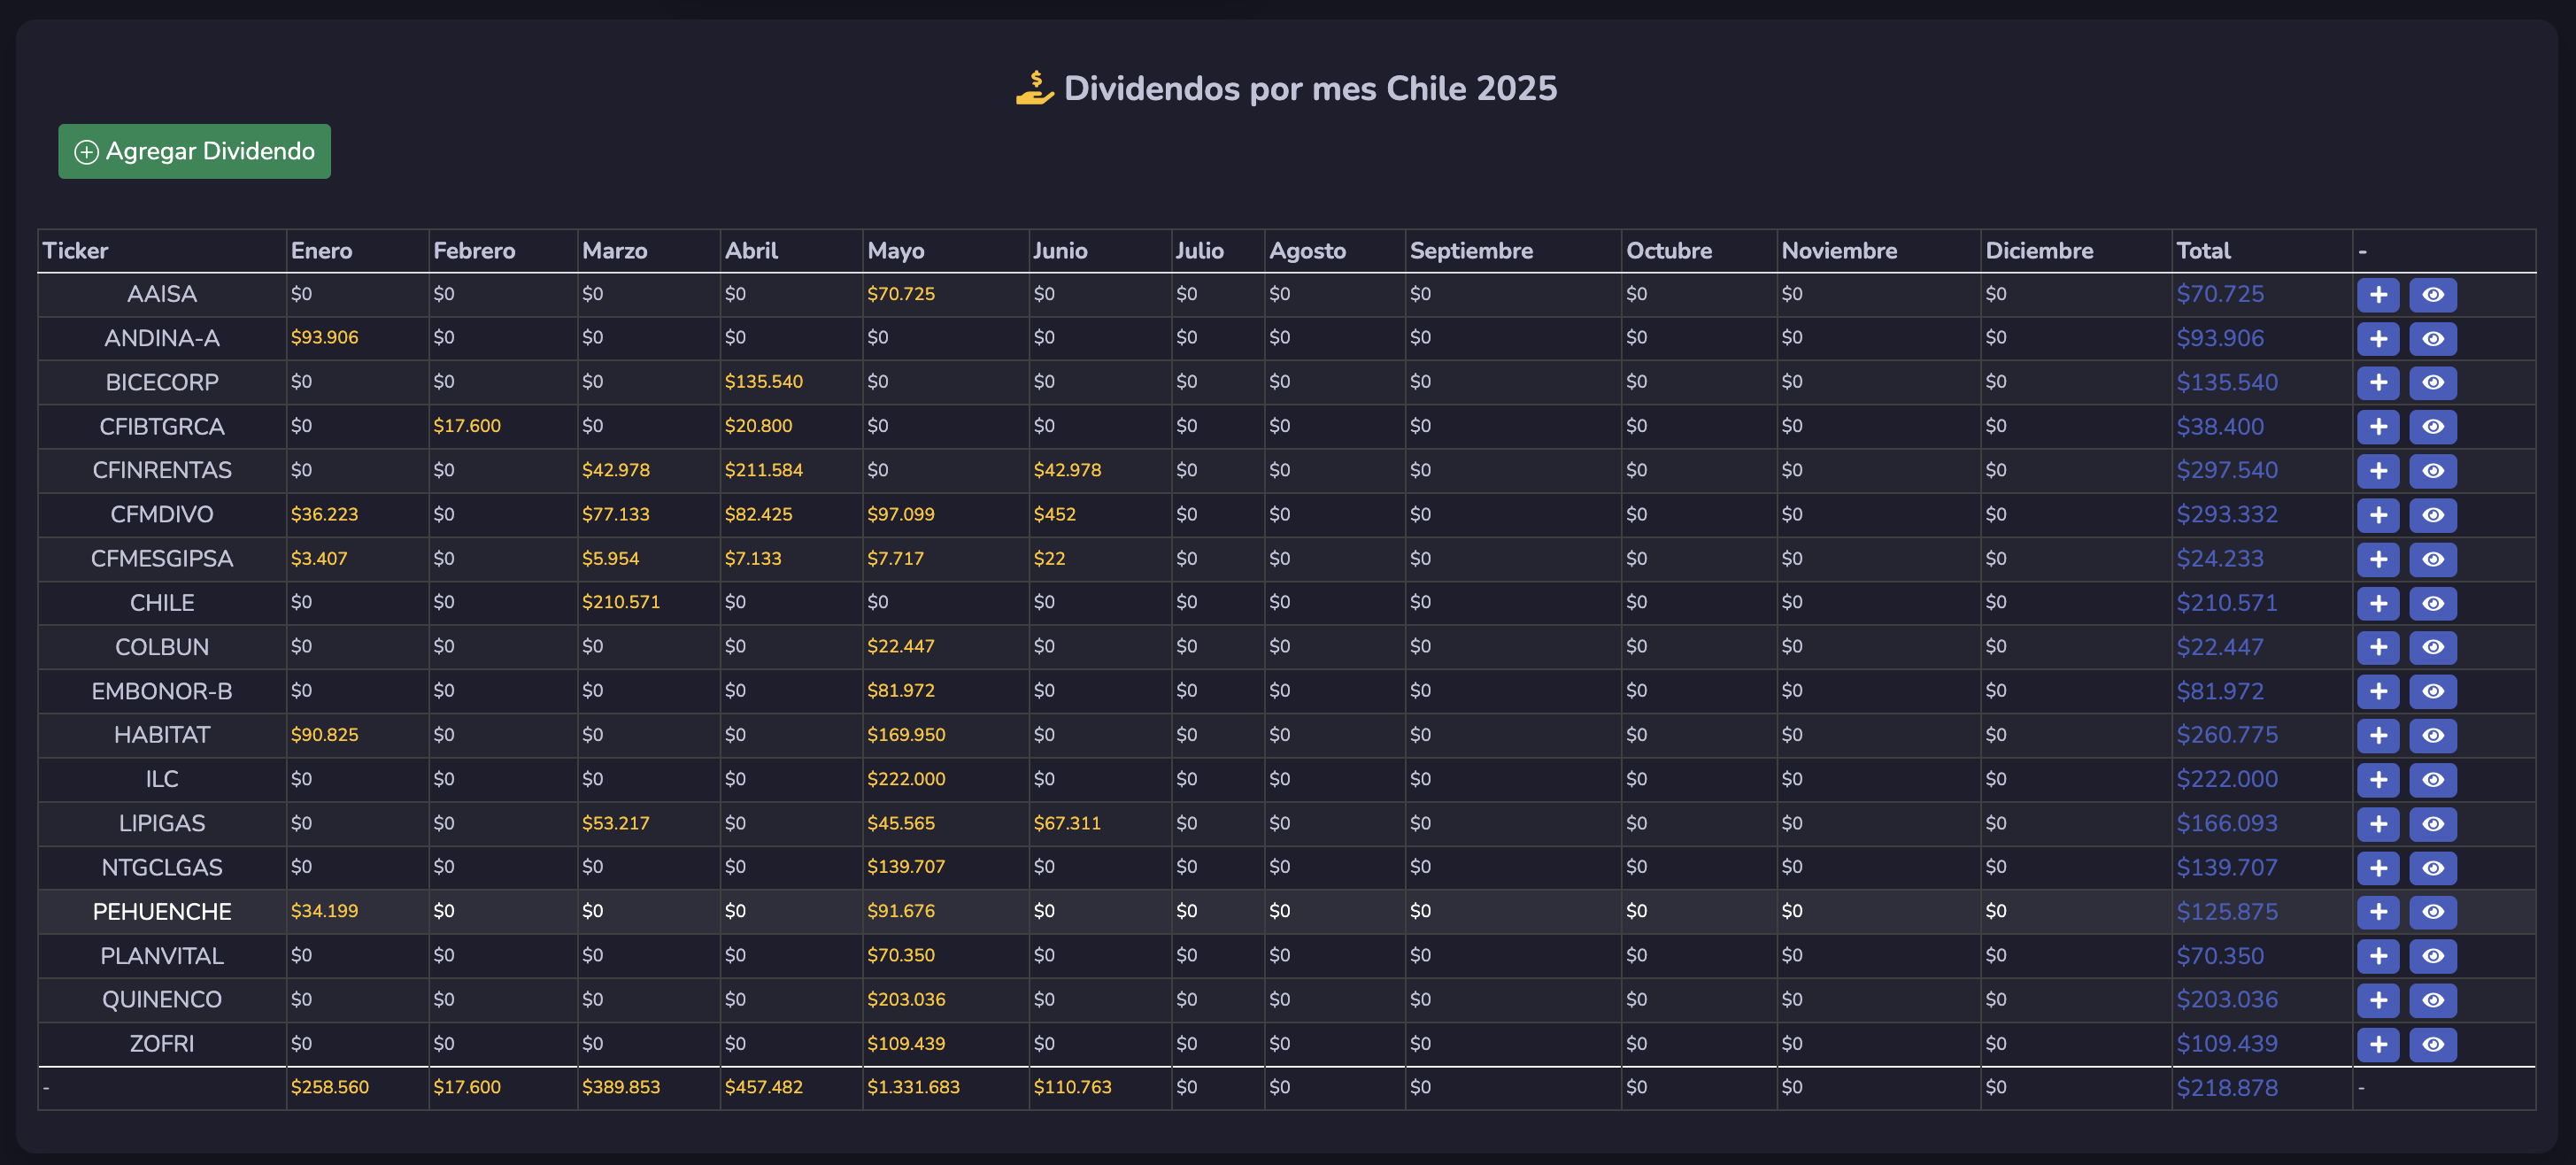Click the plus icon in the QUINENCO row

(x=2377, y=1000)
